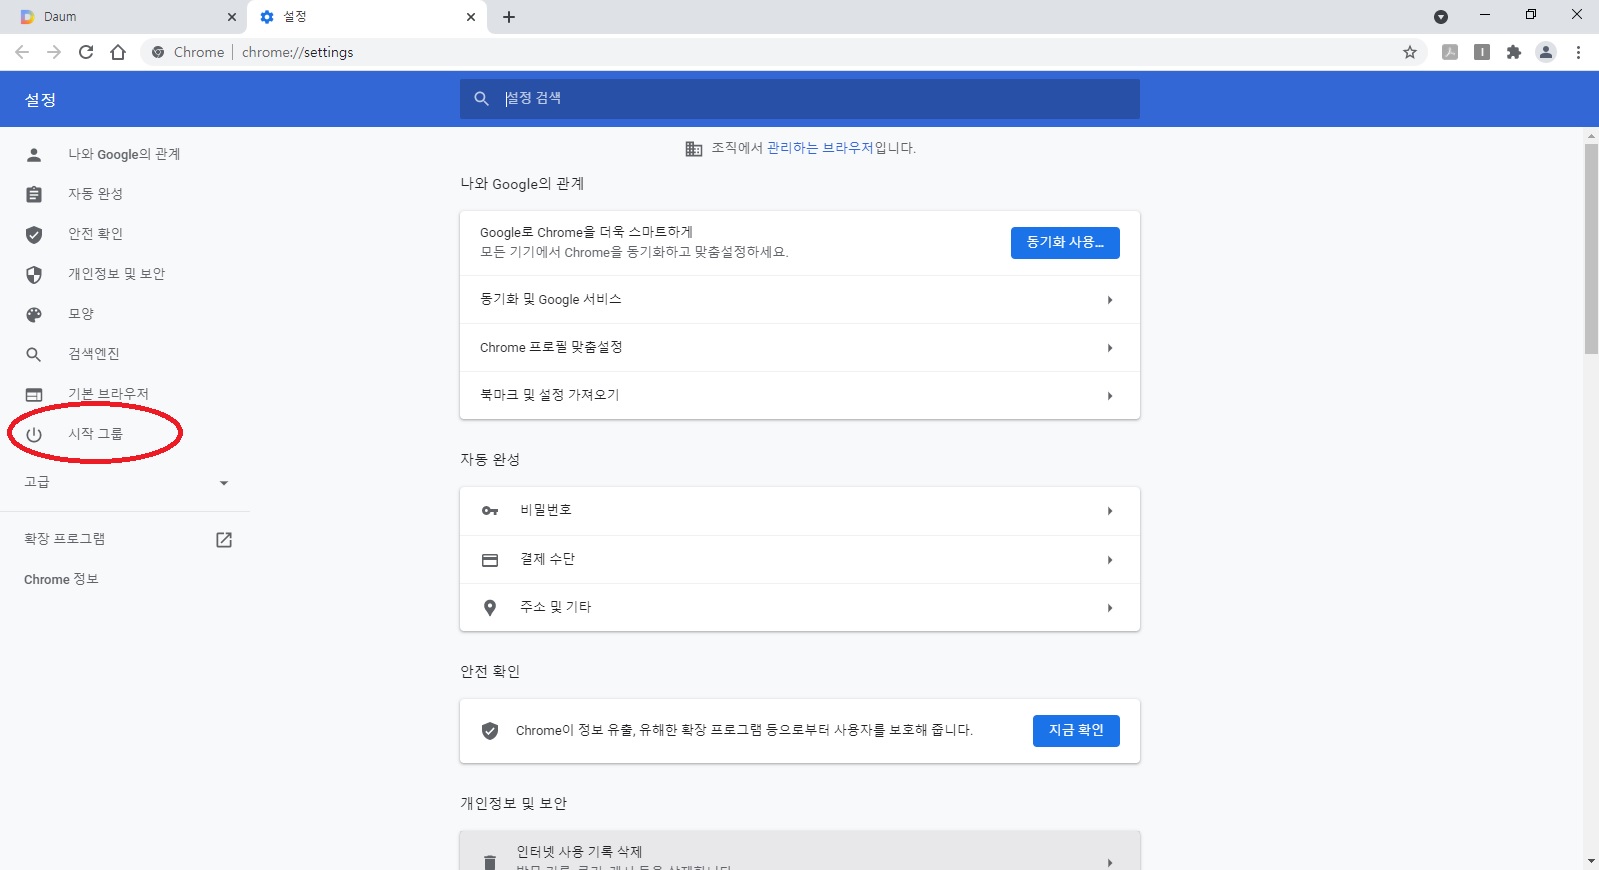The width and height of the screenshot is (1599, 870).
Task: Click the location pin icon beside 주소 및 기타
Action: tap(490, 608)
